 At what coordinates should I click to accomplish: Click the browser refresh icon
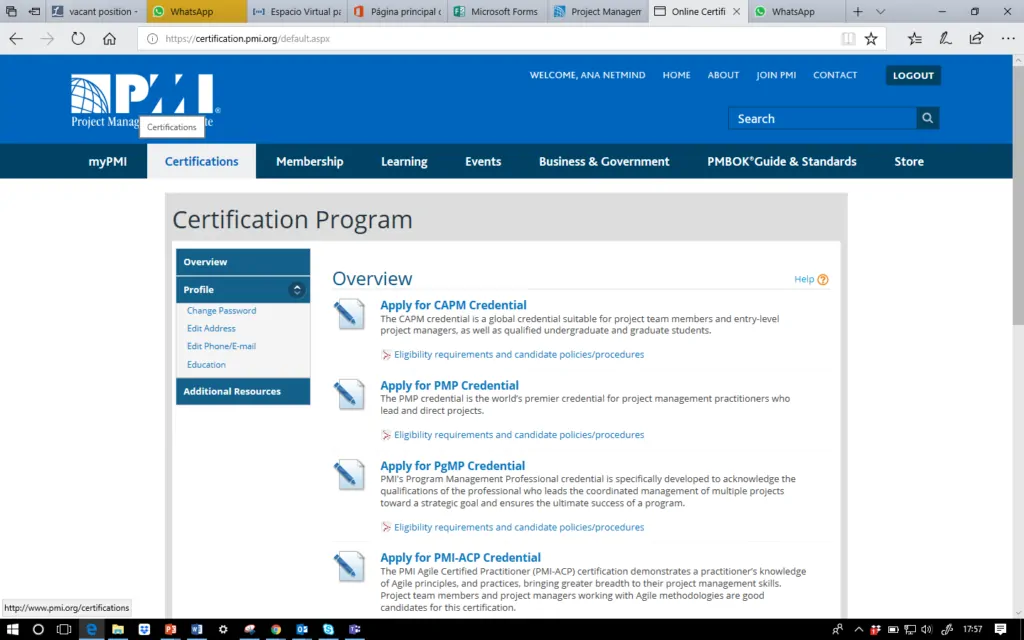click(78, 39)
